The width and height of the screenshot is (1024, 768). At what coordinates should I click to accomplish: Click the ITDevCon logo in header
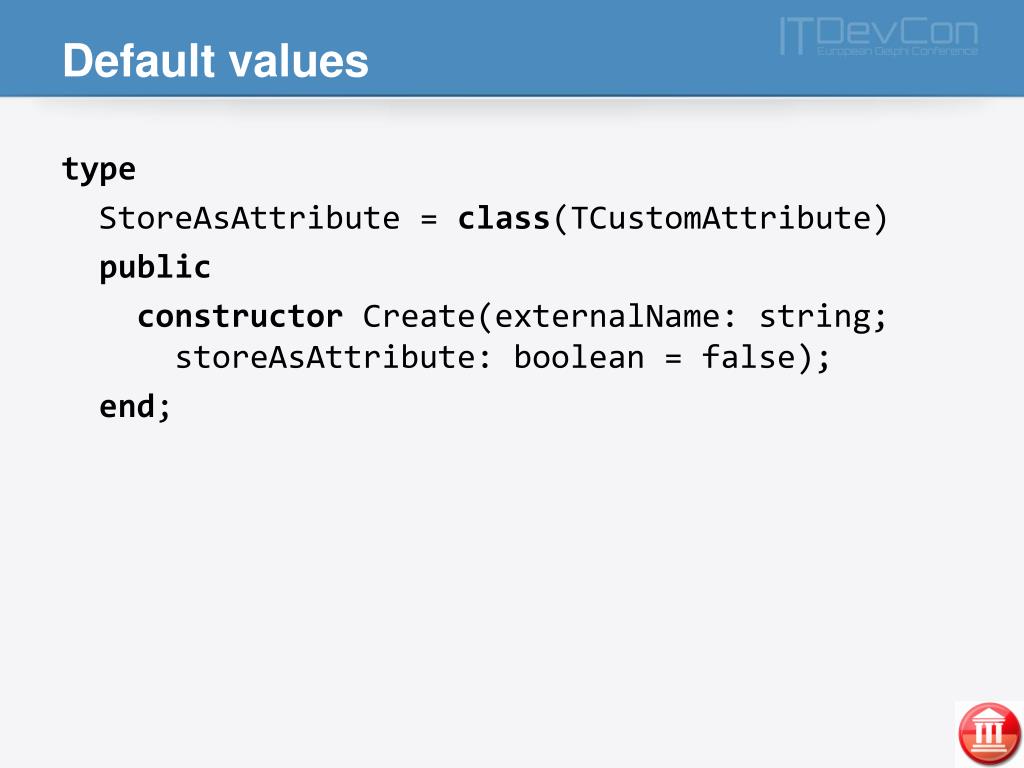[x=879, y=36]
